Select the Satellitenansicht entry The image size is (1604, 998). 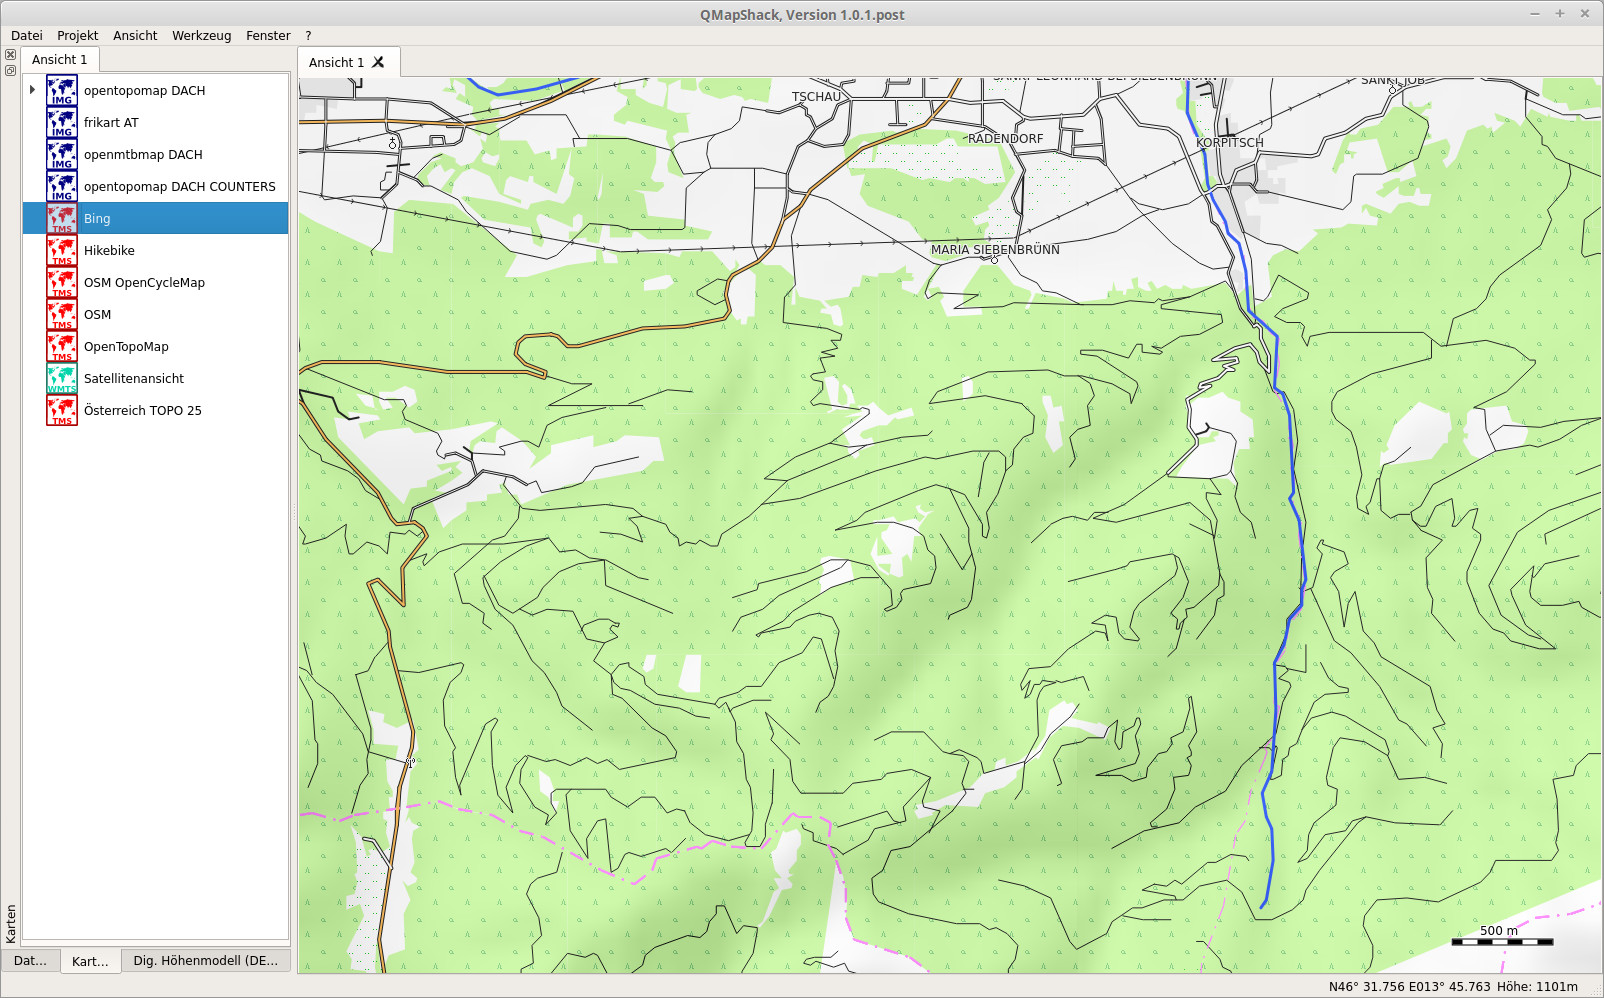coord(156,378)
